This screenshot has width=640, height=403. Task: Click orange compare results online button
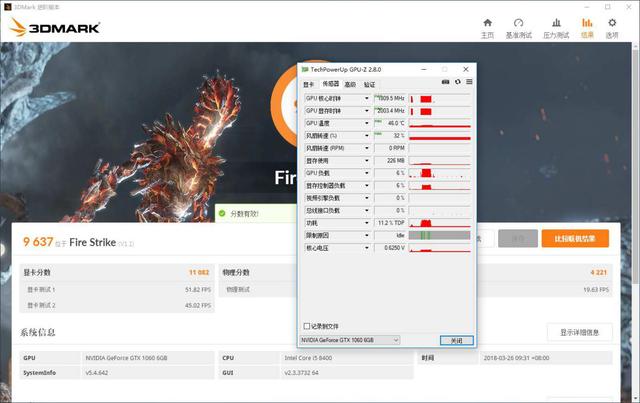tap(575, 238)
